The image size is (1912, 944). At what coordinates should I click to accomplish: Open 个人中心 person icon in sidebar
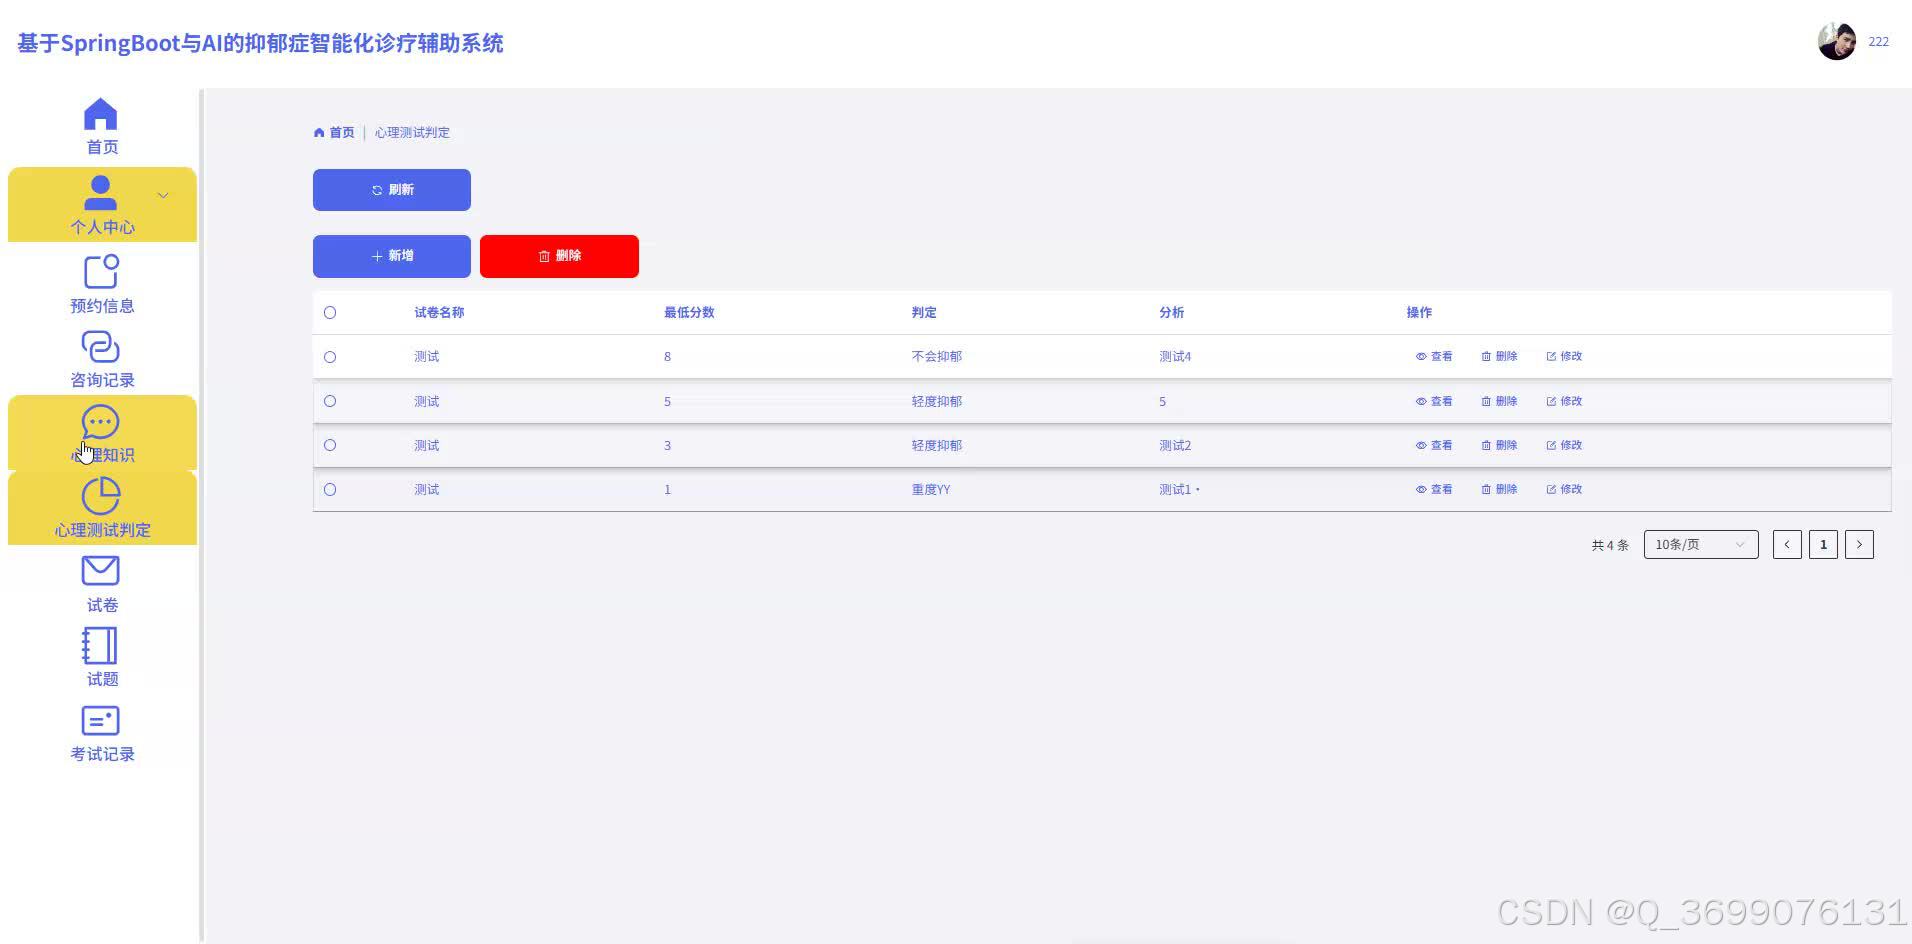(x=100, y=192)
